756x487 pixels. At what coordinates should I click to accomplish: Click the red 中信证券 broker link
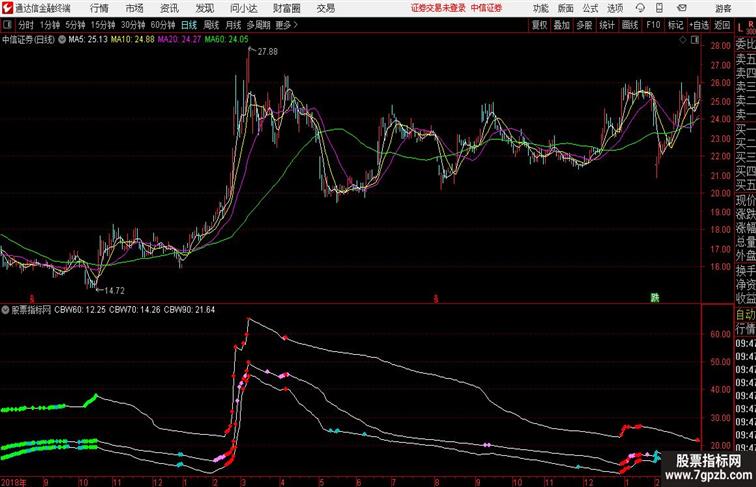[x=486, y=8]
